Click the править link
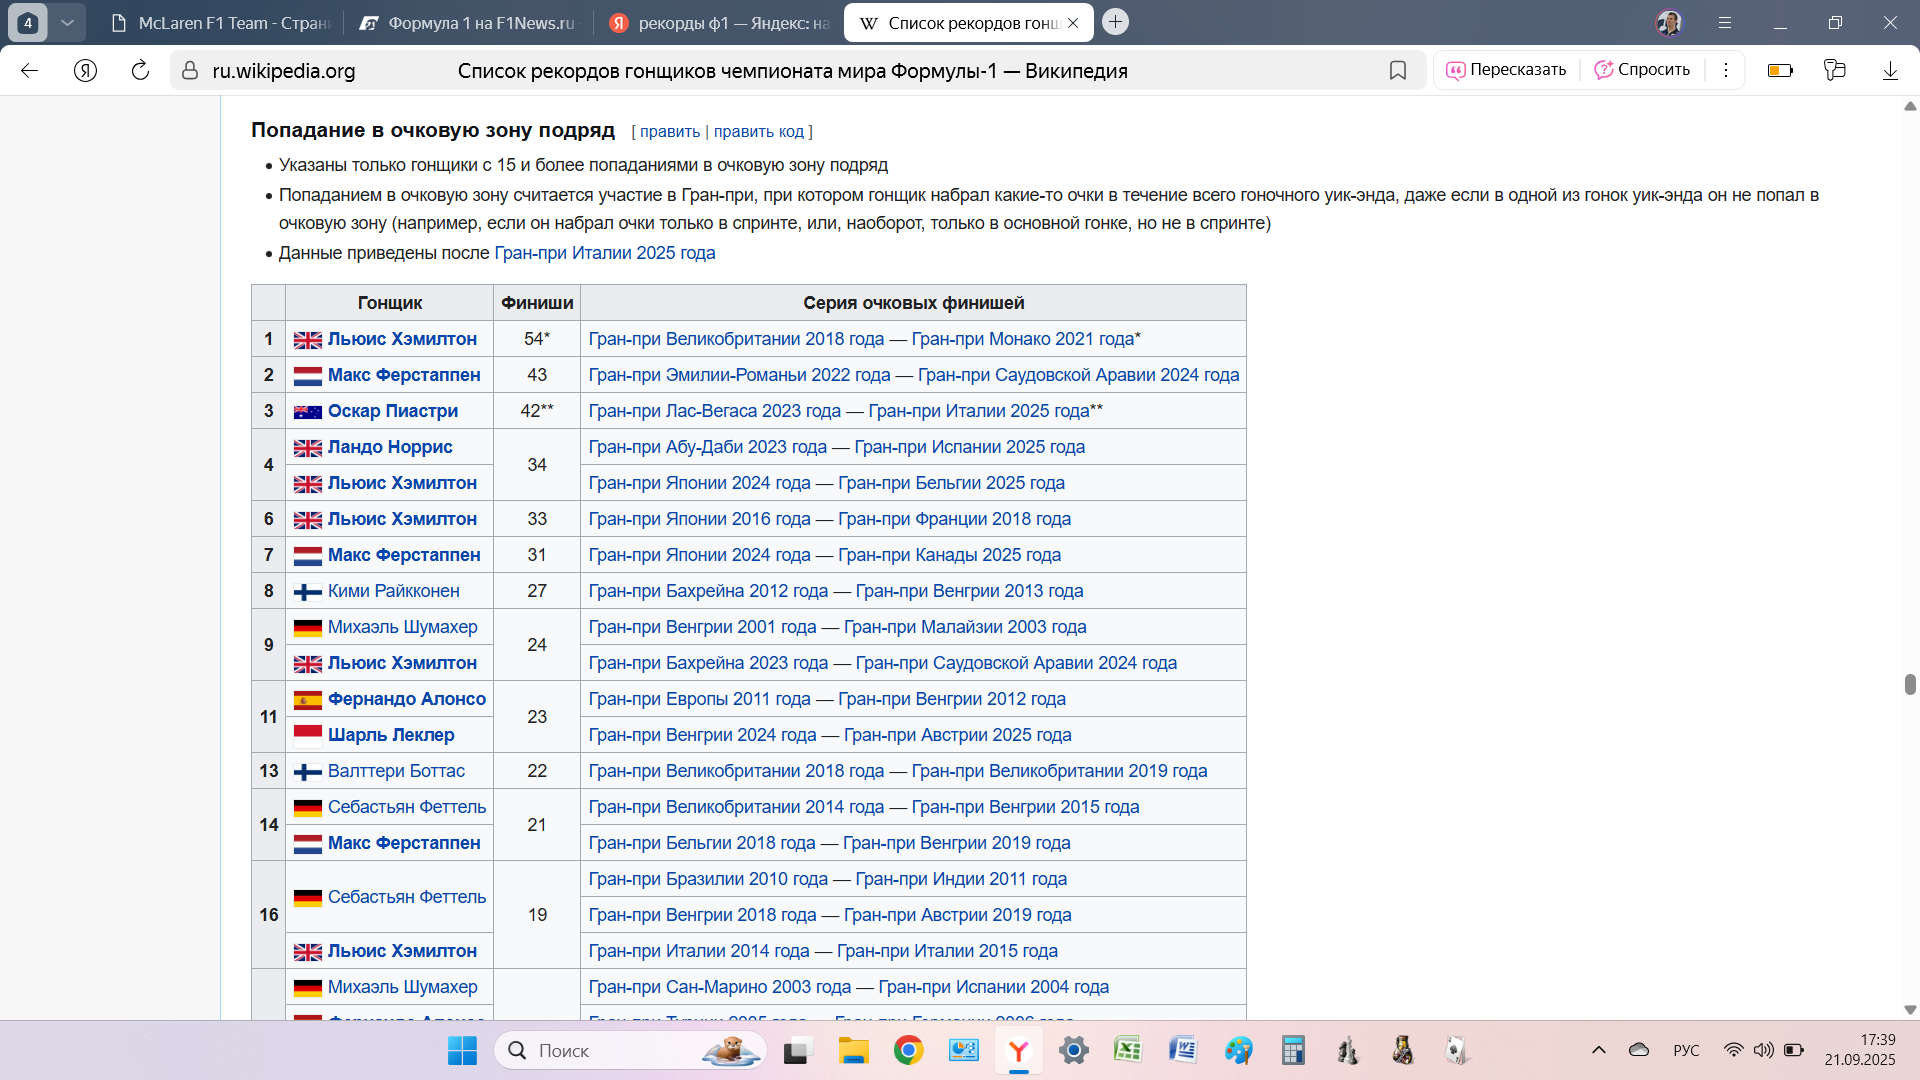Screen dimensions: 1920x1080 point(669,131)
